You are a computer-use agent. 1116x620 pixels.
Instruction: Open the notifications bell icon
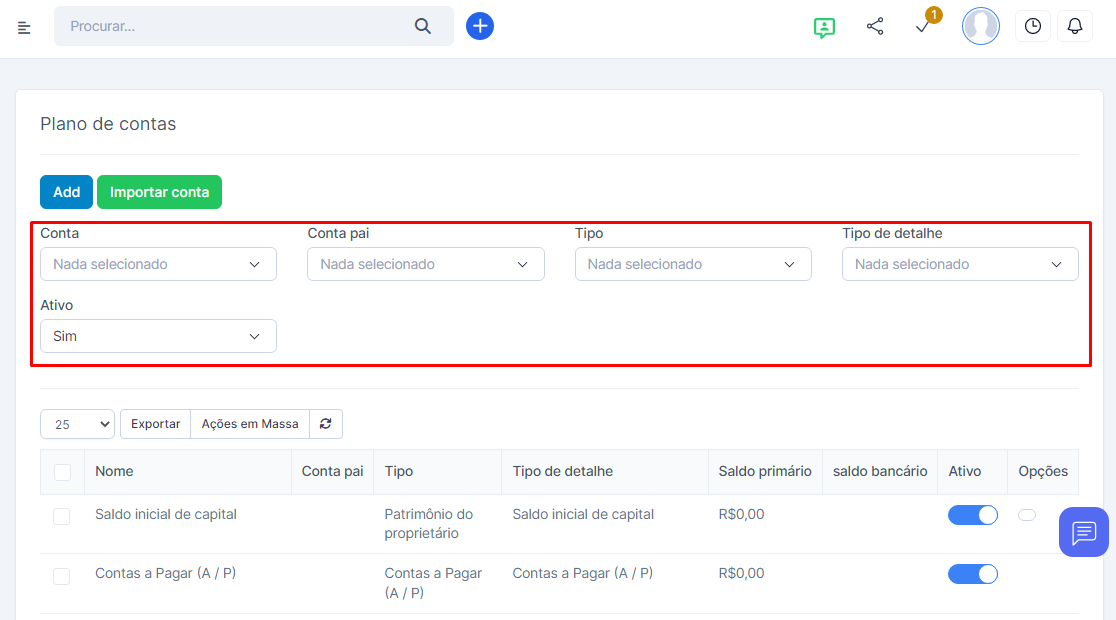coord(1075,27)
